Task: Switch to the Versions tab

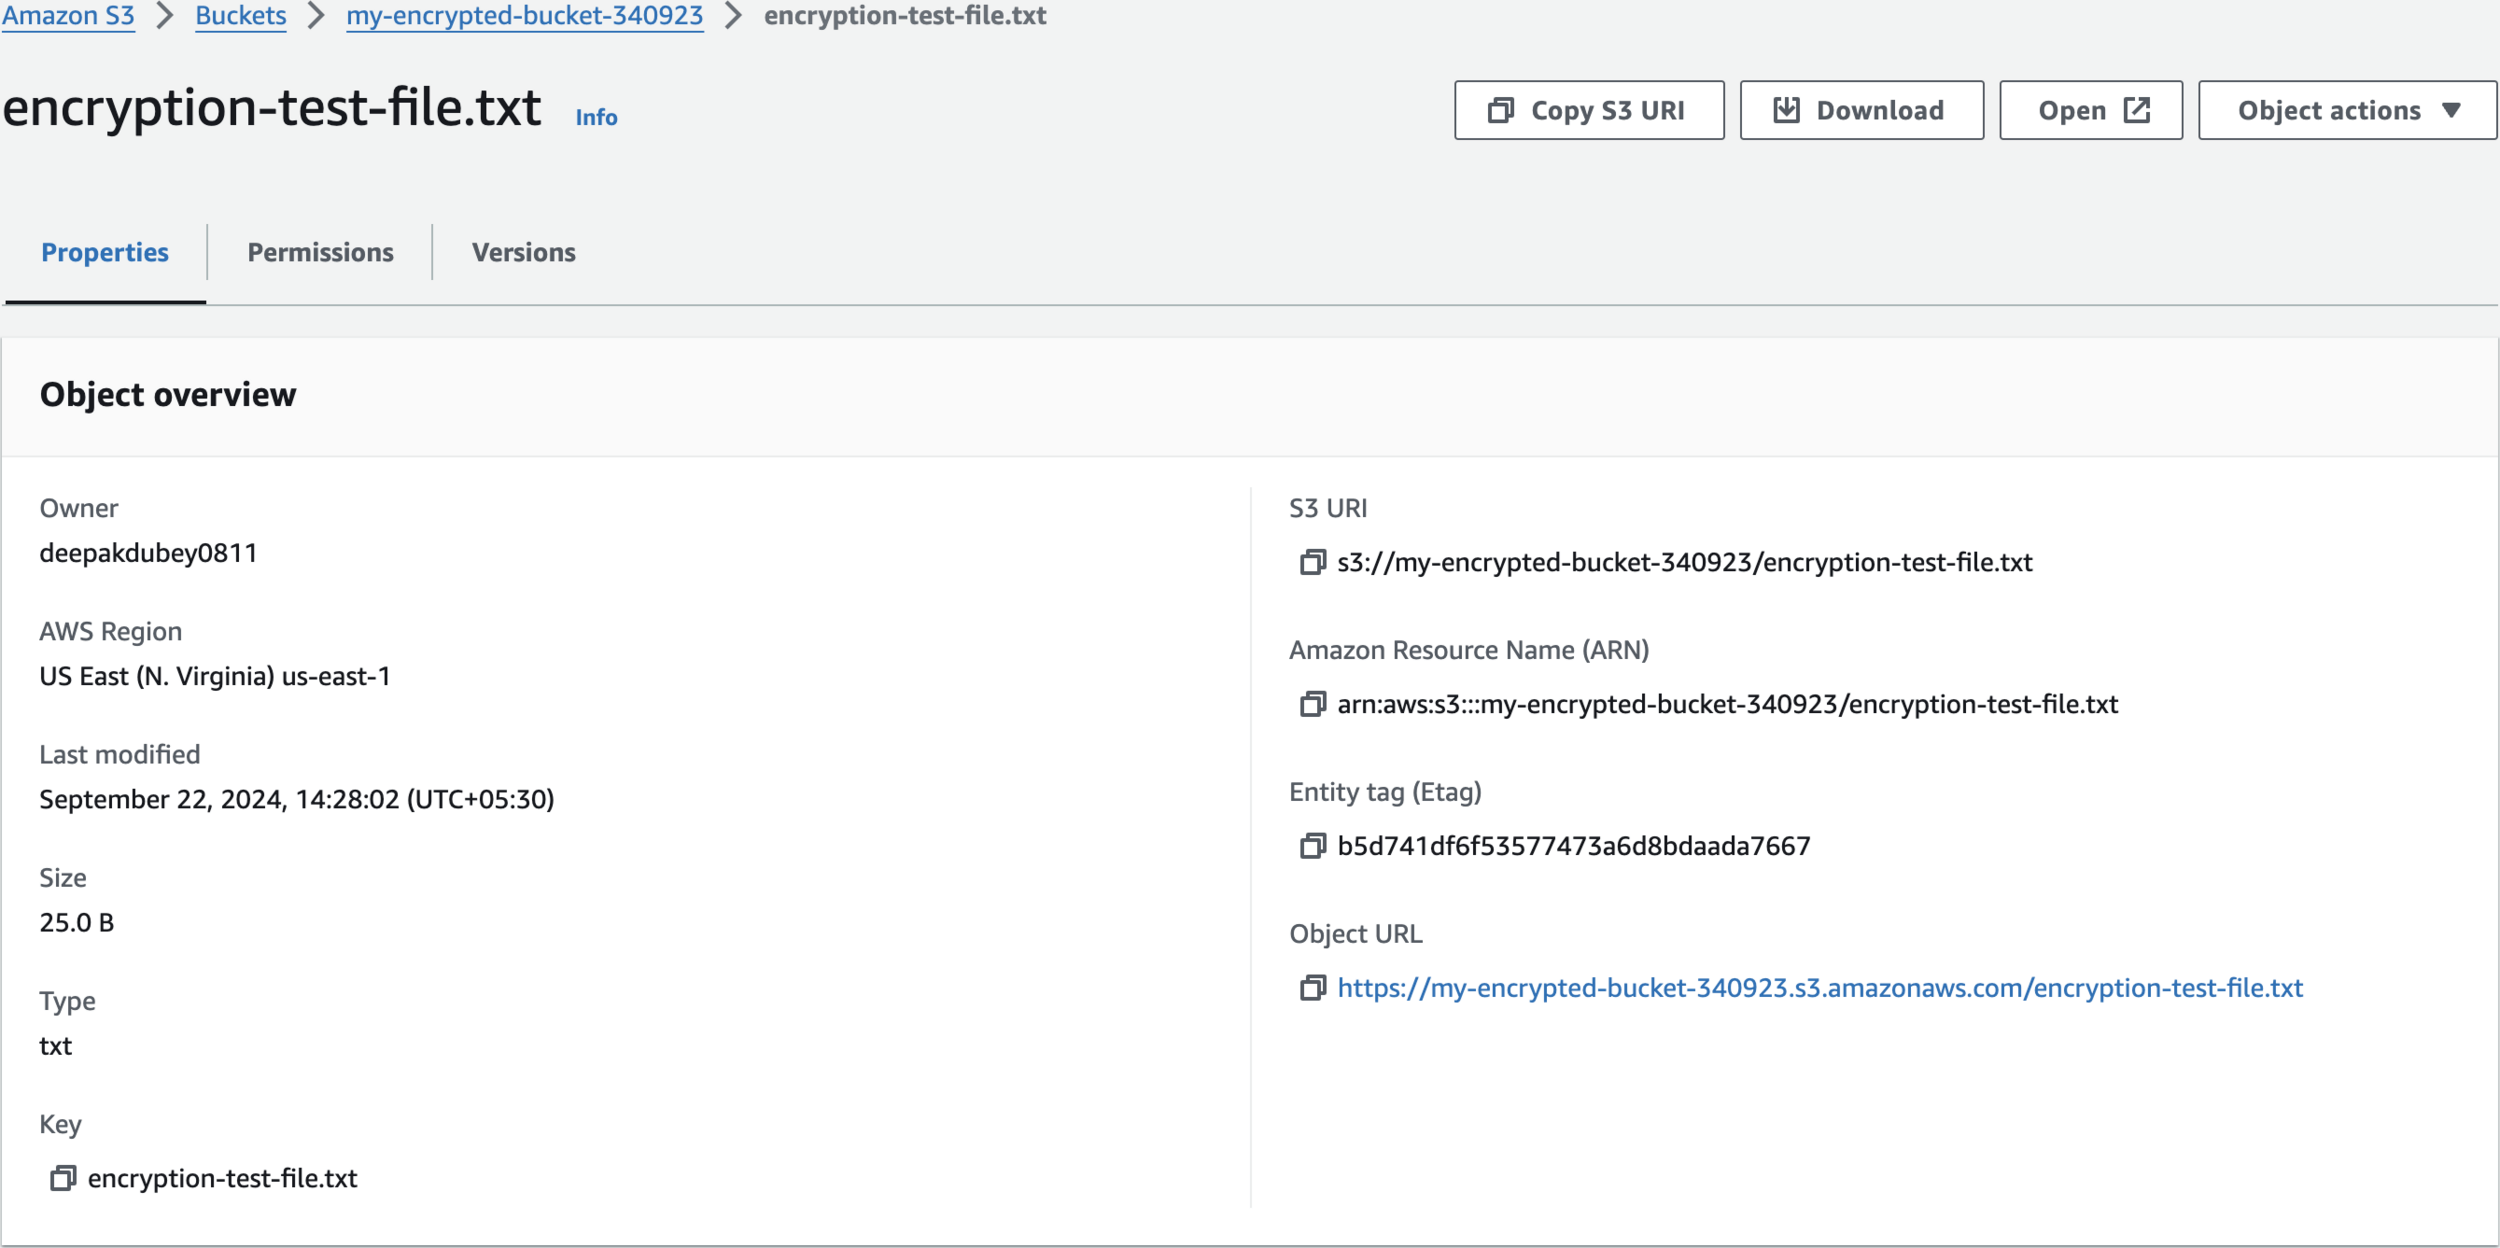Action: tap(523, 253)
